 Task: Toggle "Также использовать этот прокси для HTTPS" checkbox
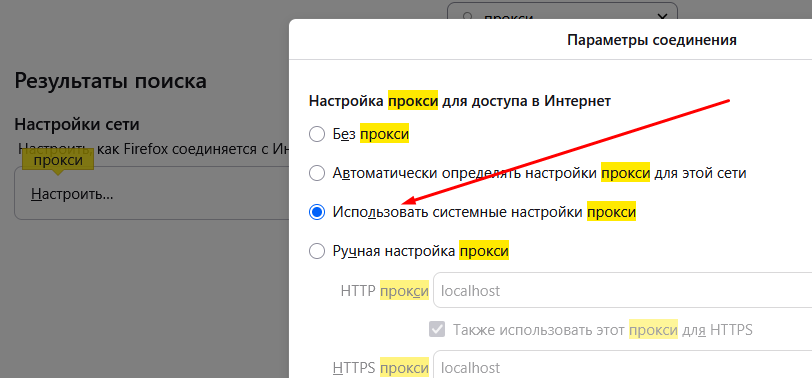[437, 329]
